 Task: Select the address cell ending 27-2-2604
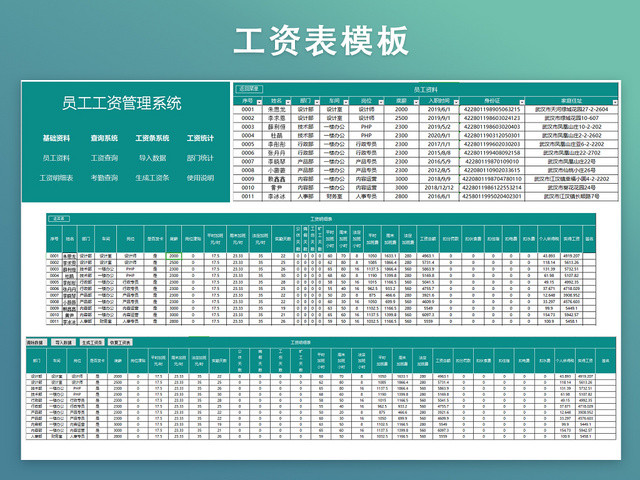[x=571, y=109]
